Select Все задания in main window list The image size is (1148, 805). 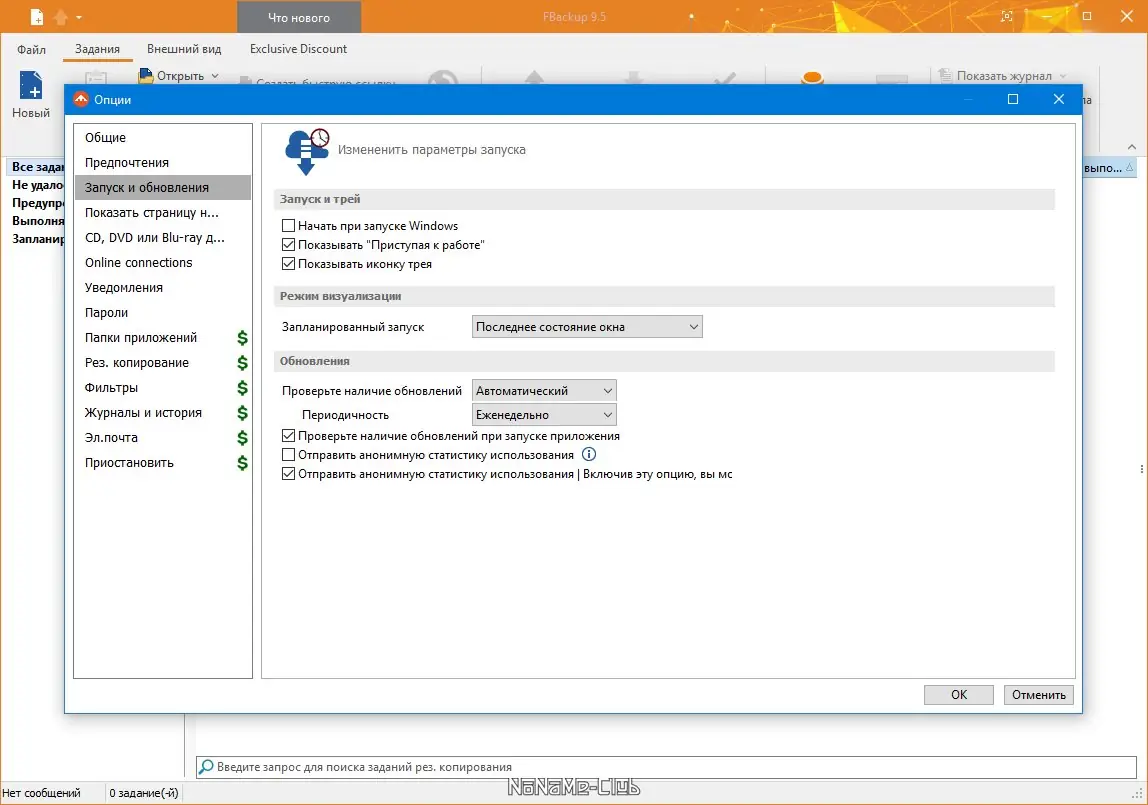click(37, 167)
